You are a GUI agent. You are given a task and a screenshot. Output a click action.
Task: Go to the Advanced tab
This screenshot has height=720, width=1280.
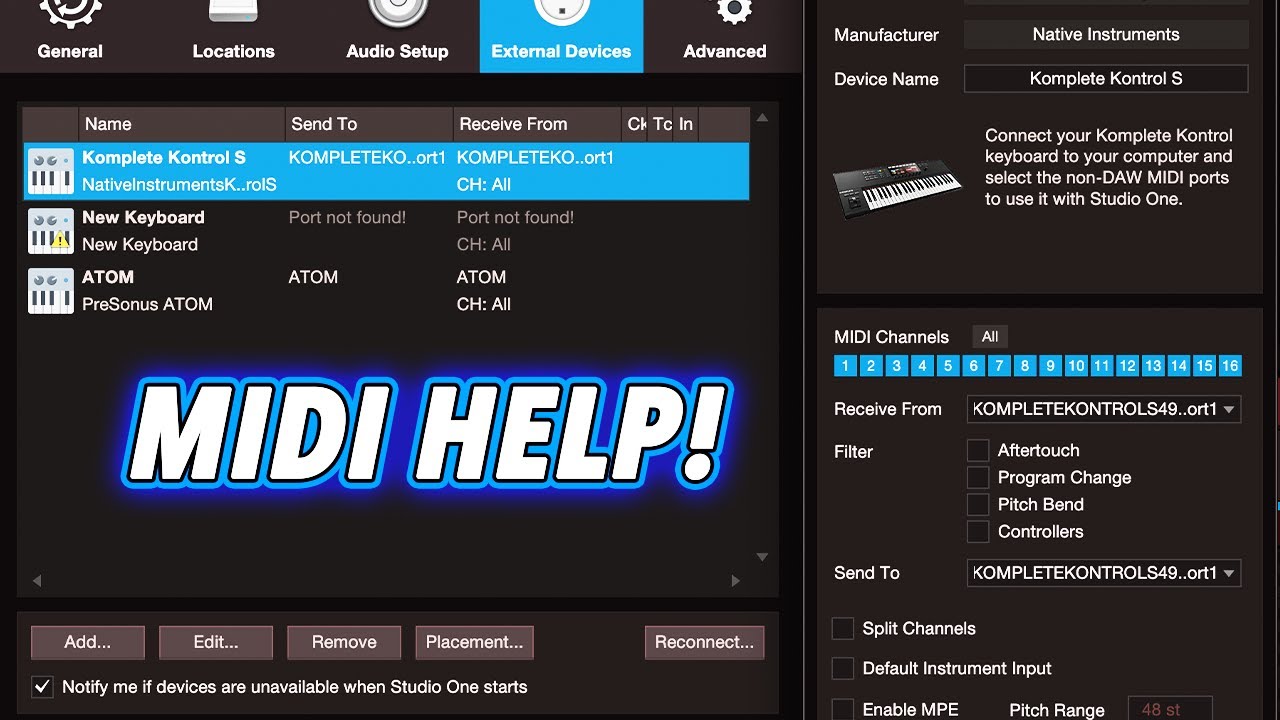[x=725, y=36]
